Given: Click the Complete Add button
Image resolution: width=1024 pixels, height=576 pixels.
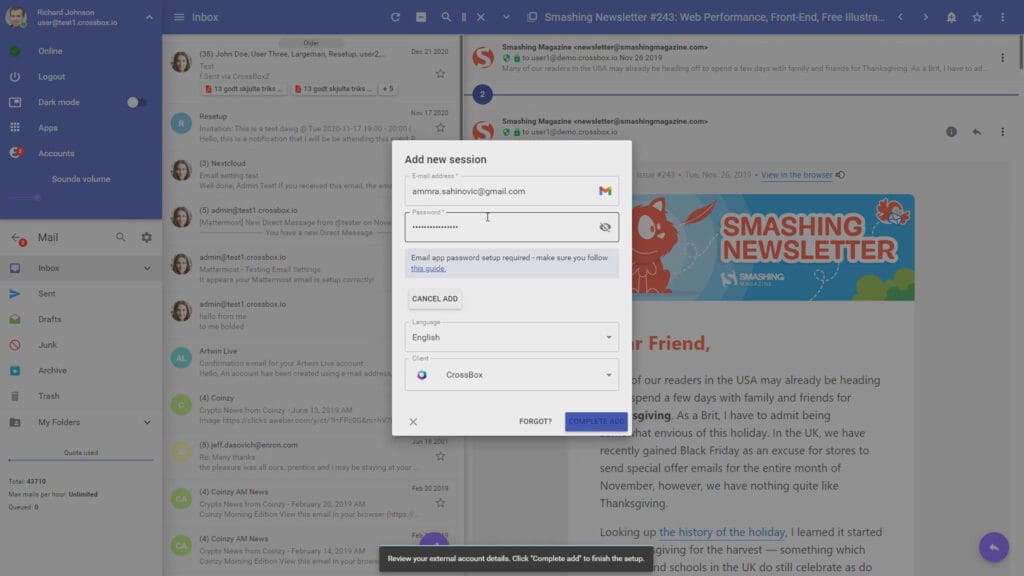Looking at the screenshot, I should (596, 421).
